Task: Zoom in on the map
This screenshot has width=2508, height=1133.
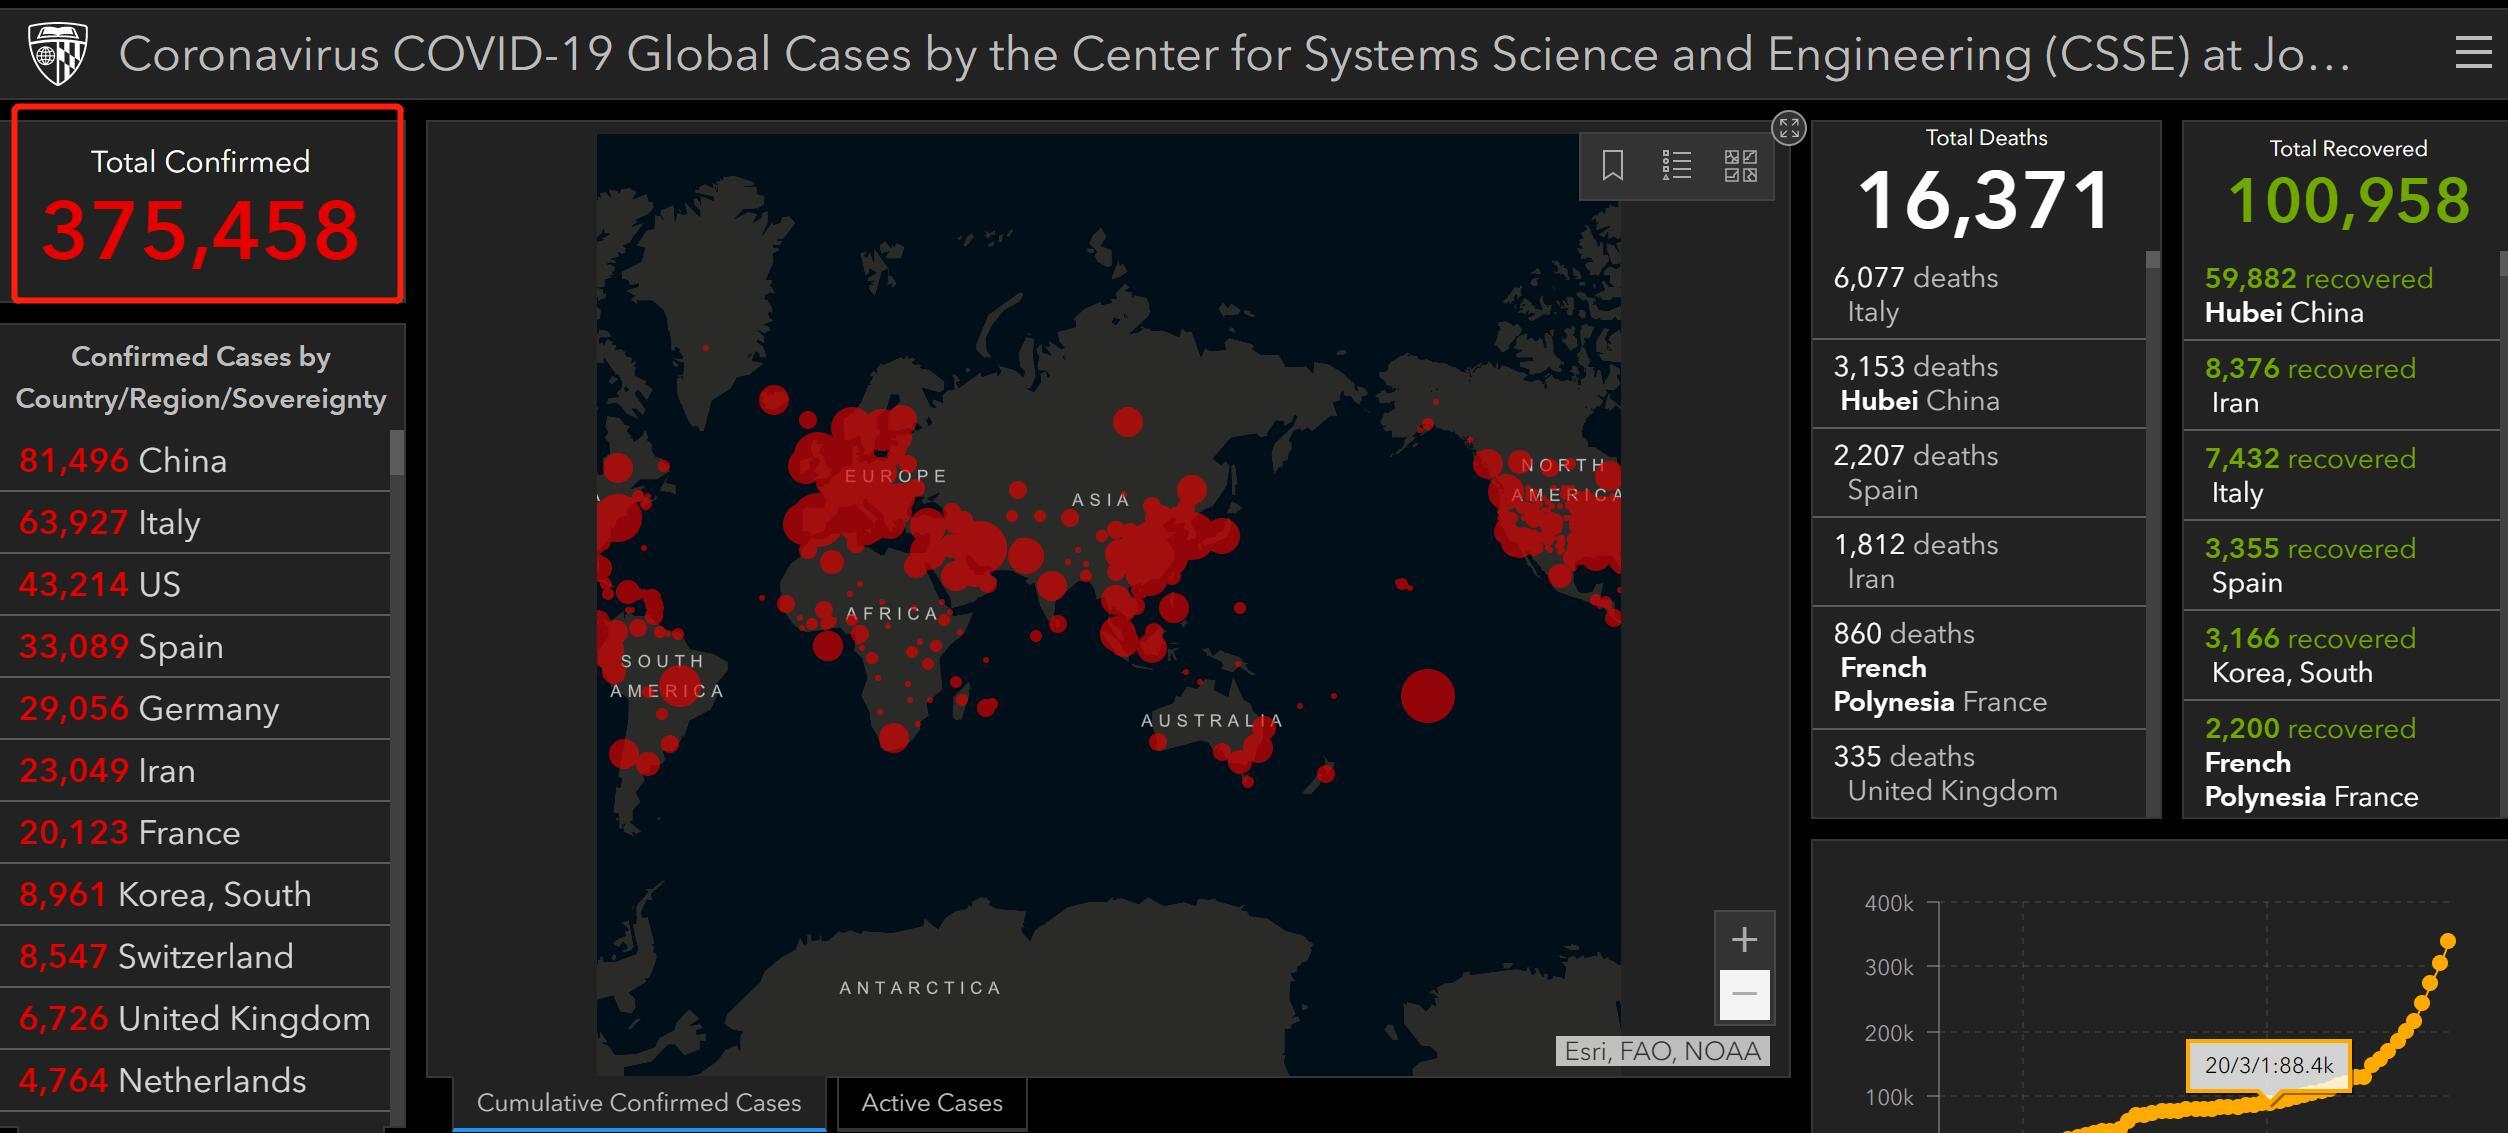Action: (x=1744, y=939)
